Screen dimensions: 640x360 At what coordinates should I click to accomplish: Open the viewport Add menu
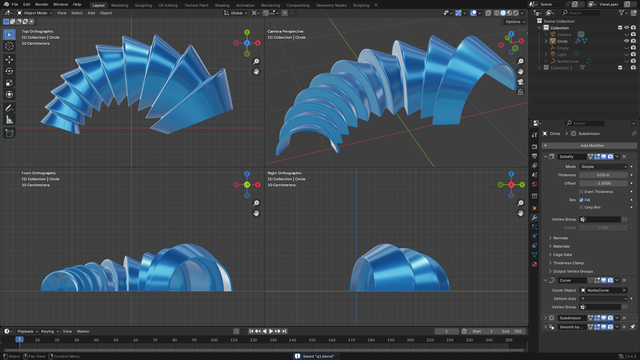pos(91,13)
